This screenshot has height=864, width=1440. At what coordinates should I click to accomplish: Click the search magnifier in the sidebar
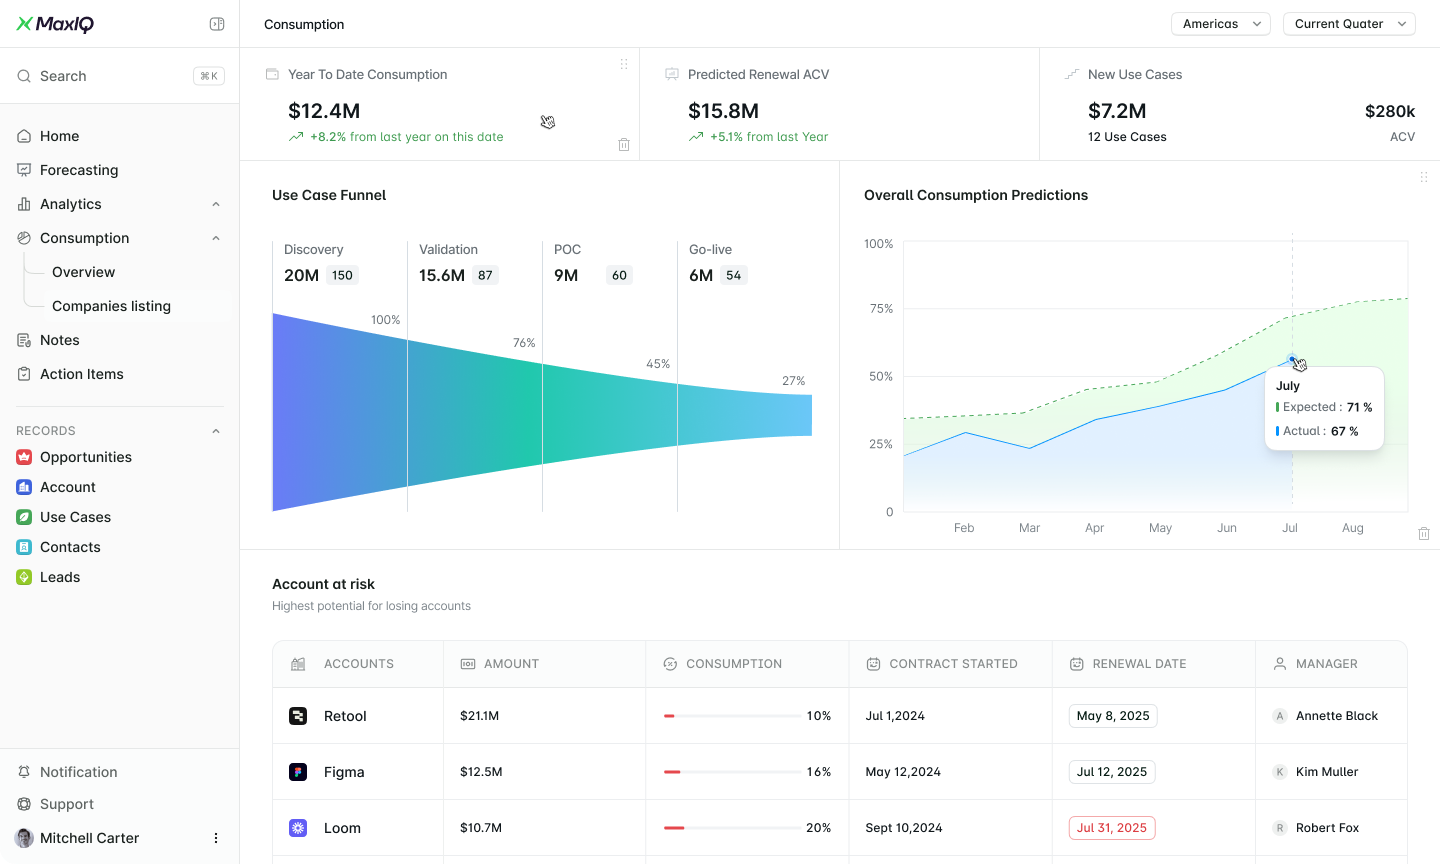pyautogui.click(x=24, y=76)
